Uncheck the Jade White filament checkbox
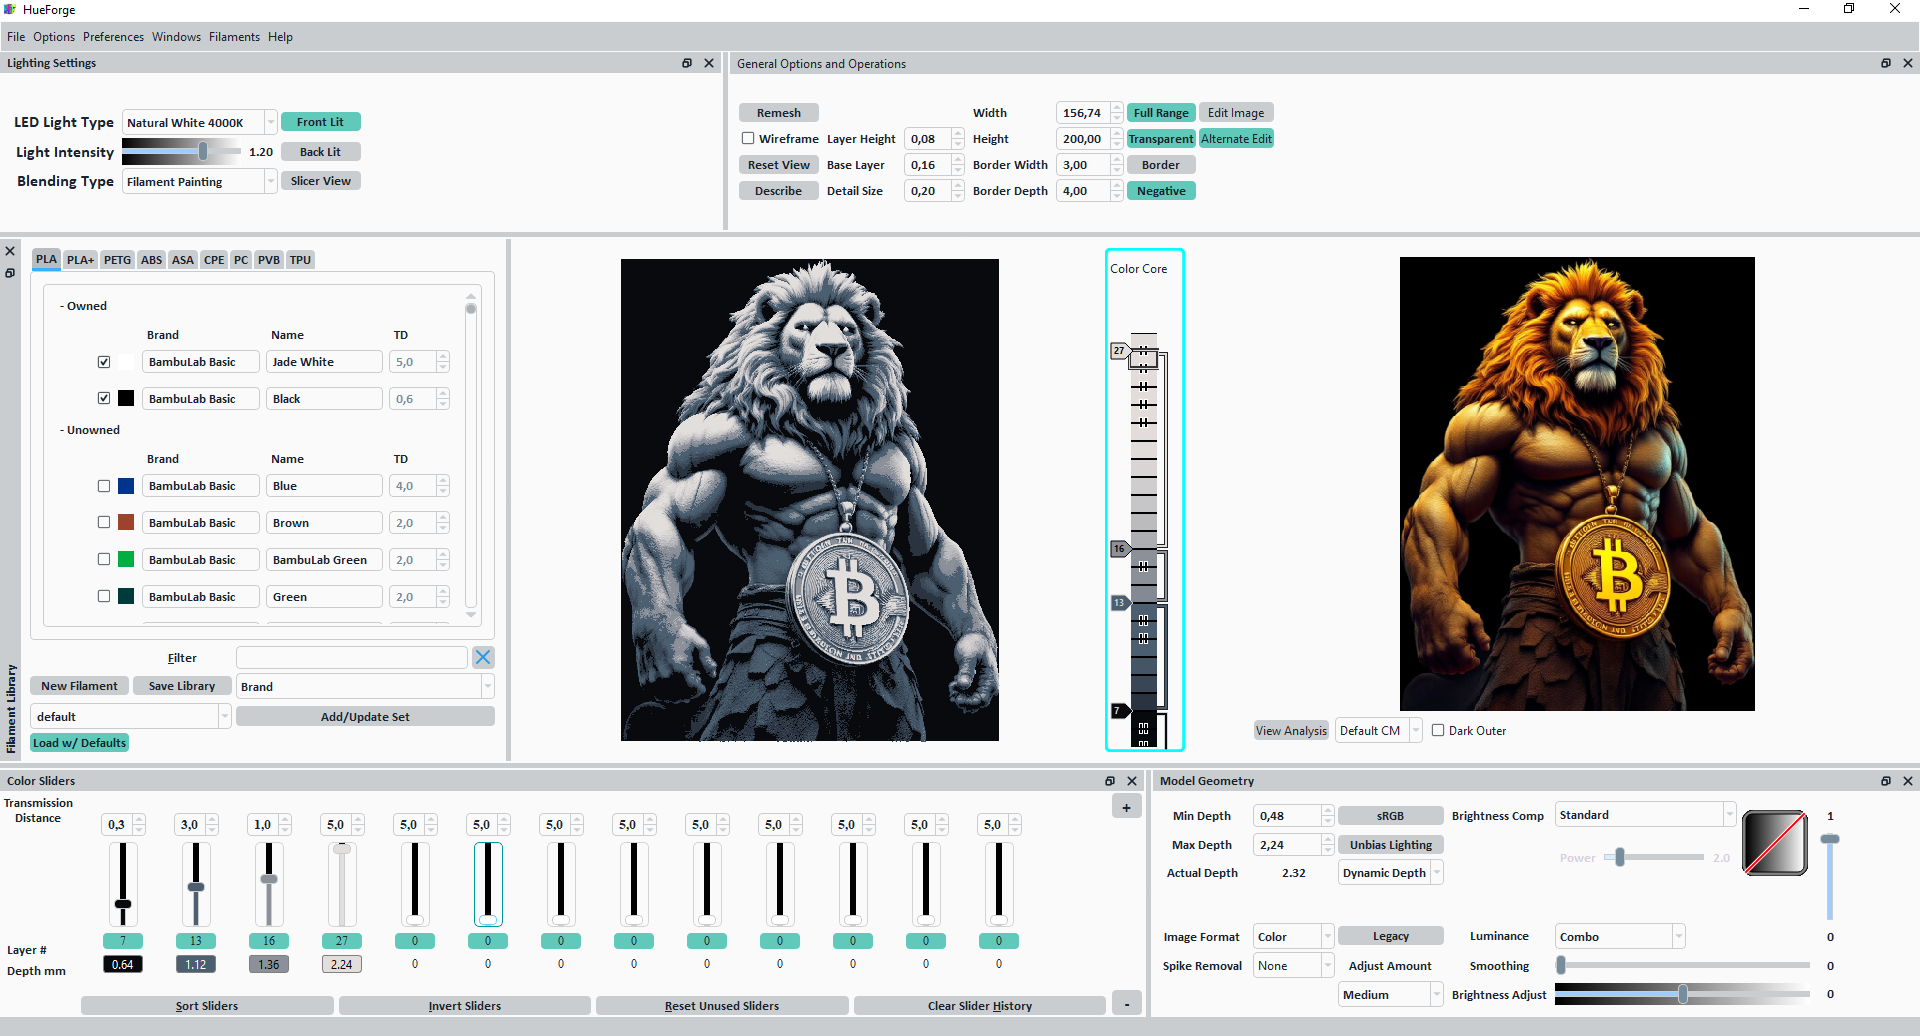 pyautogui.click(x=104, y=362)
